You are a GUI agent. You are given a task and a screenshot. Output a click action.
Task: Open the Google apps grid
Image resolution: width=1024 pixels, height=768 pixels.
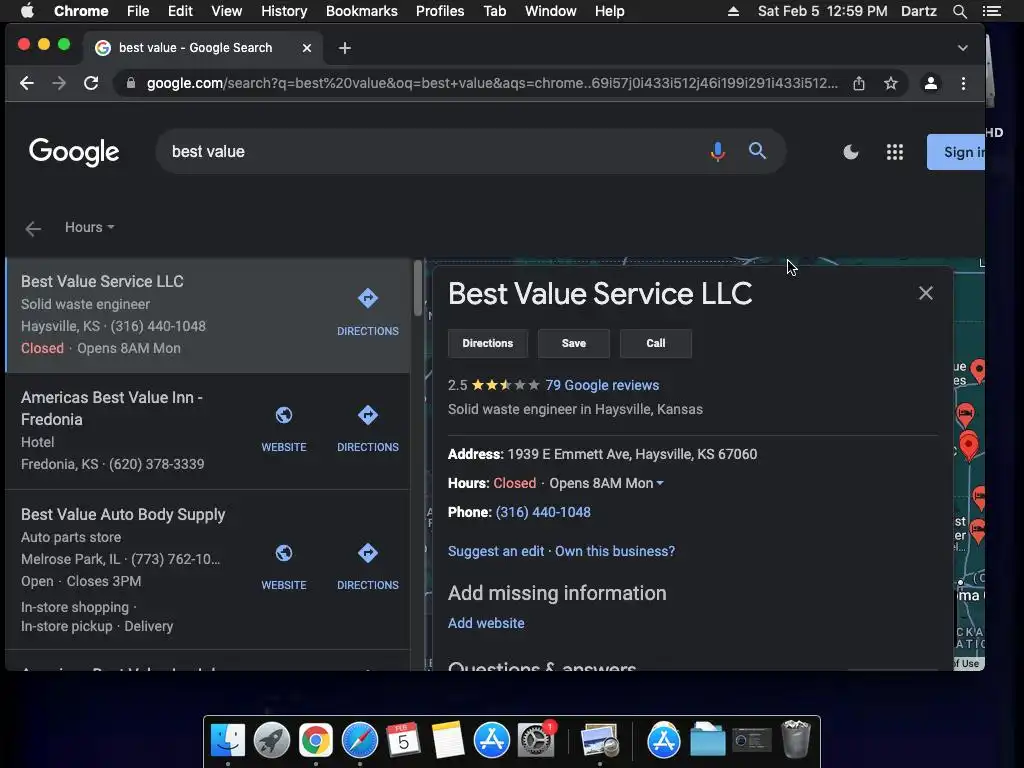tap(895, 152)
